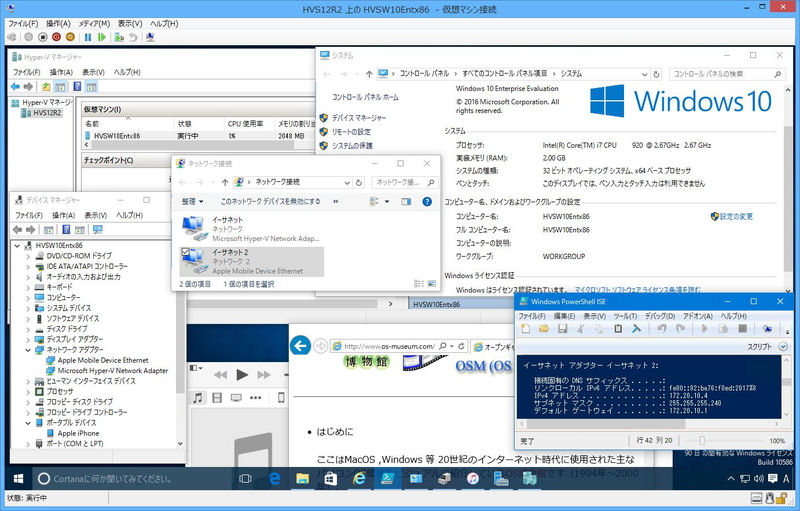Click コントロール パネル ホーム link
Viewport: 800px width, 511px height.
[x=365, y=97]
